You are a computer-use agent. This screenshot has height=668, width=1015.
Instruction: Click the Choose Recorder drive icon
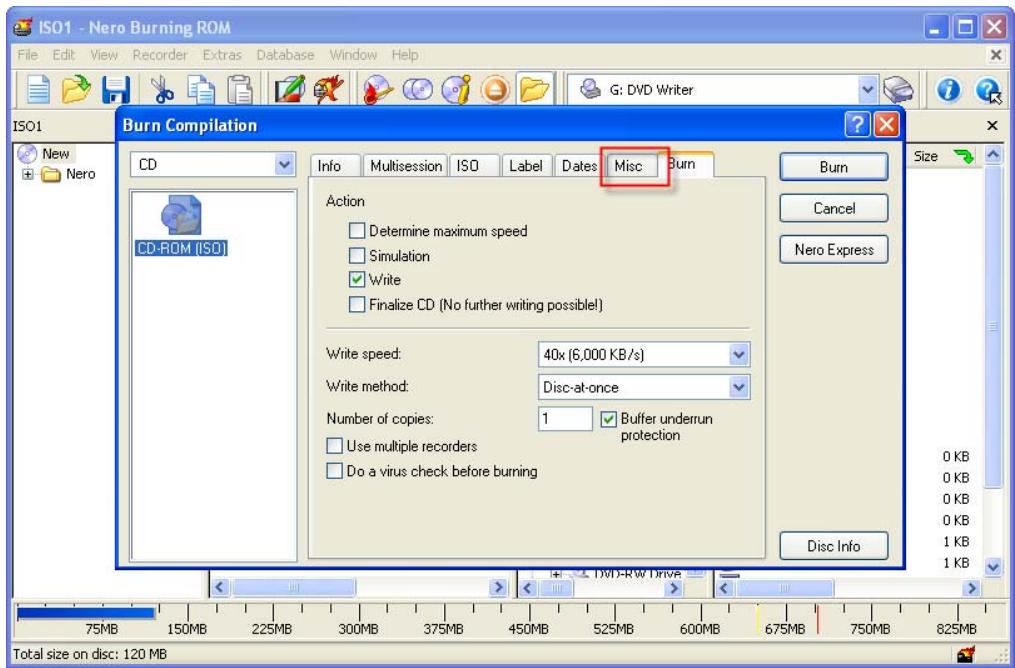898,90
